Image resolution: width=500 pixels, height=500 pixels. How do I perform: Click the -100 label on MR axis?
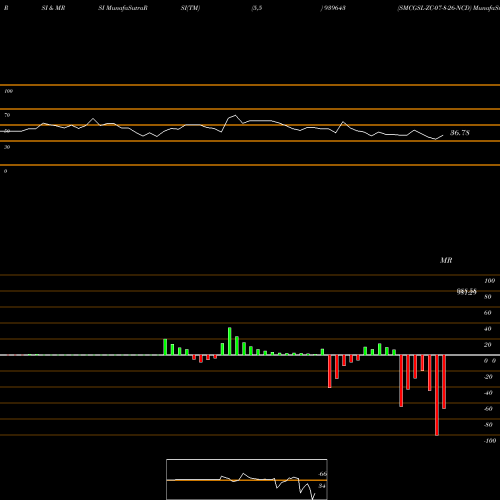pyautogui.click(x=490, y=441)
